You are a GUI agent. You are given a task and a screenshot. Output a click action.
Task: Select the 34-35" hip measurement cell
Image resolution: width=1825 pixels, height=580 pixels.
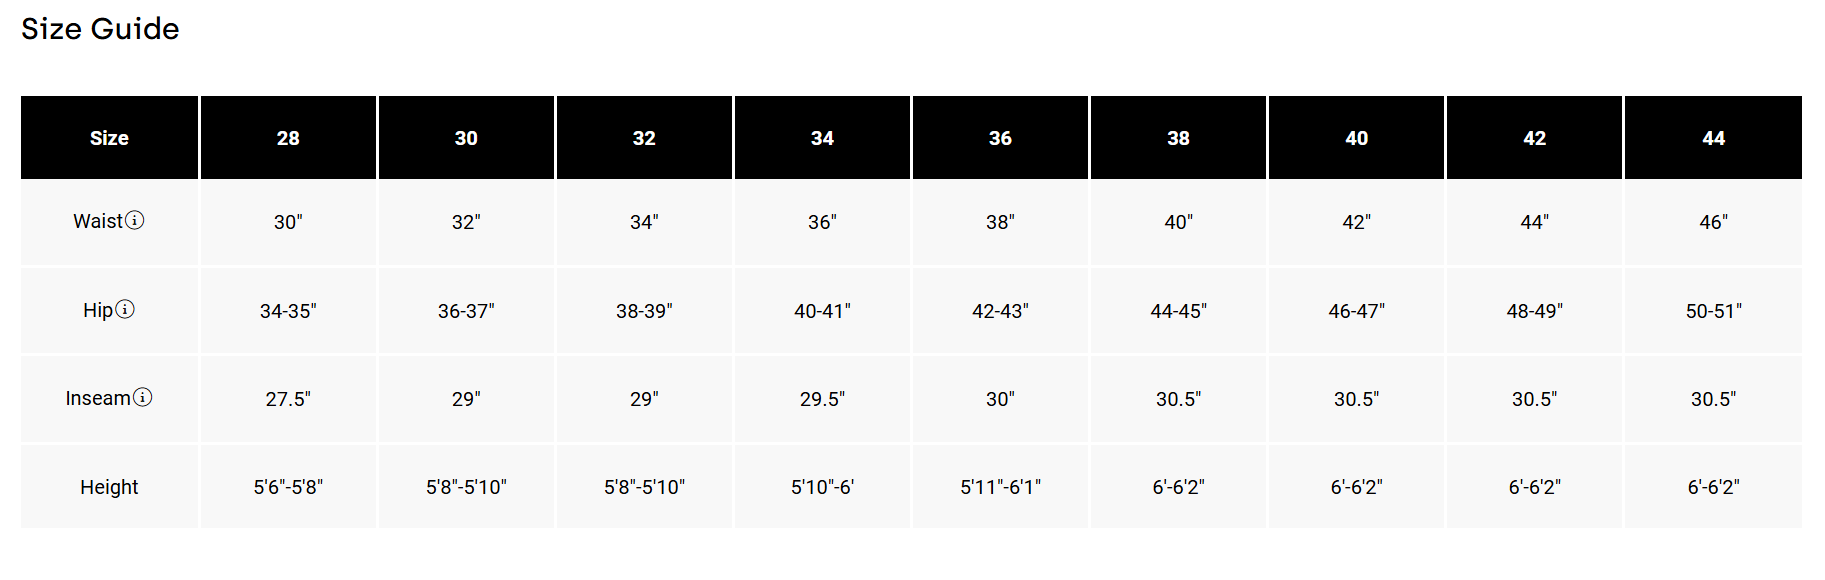coord(288,311)
